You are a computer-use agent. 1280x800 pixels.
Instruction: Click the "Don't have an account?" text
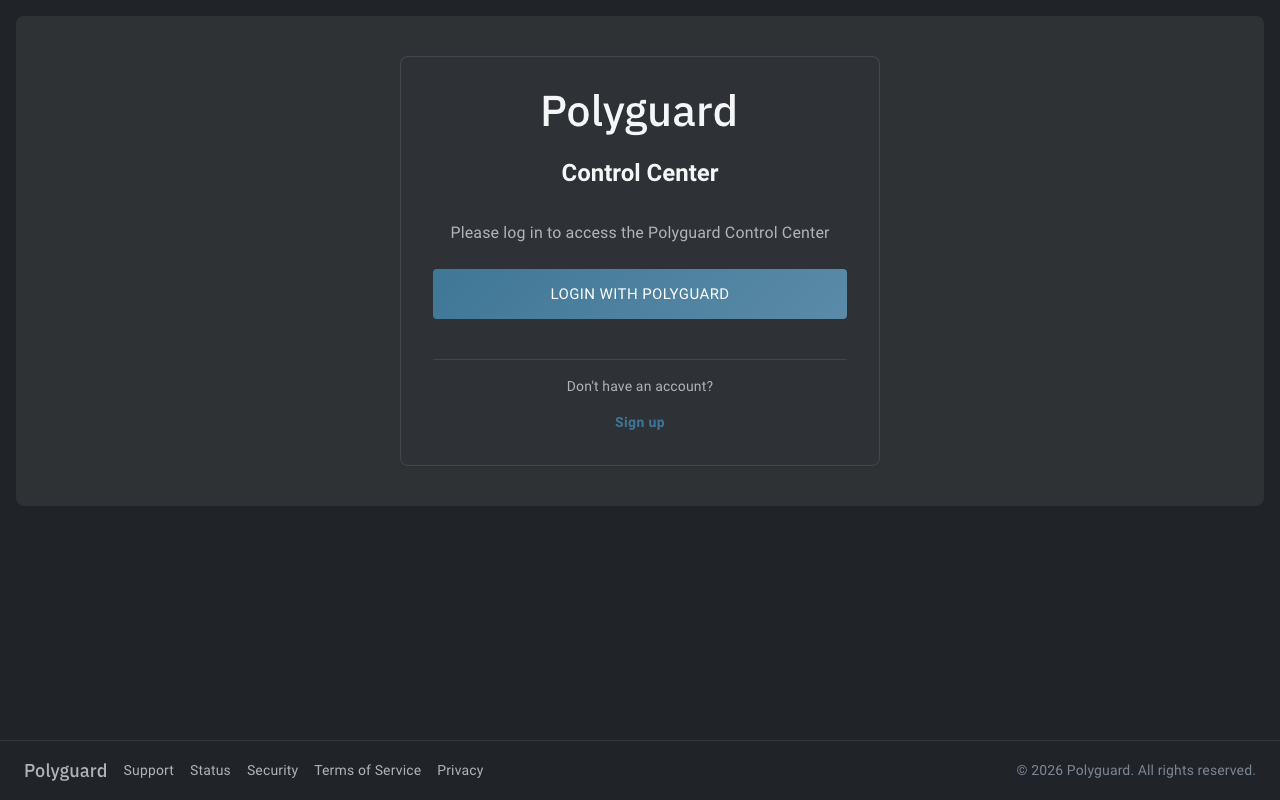click(x=639, y=386)
